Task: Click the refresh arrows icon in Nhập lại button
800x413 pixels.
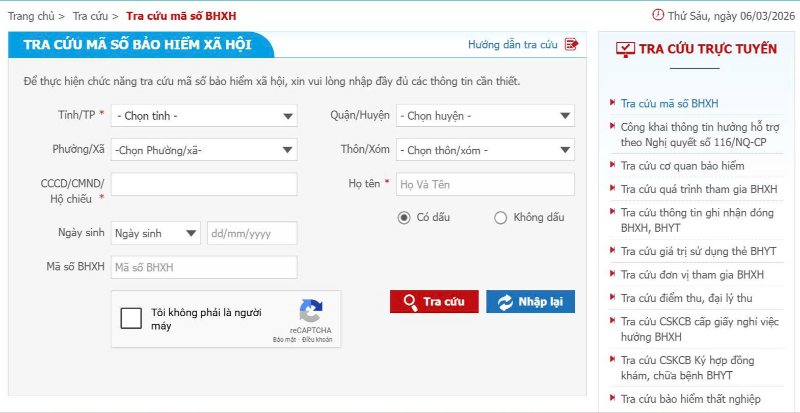Action: click(505, 302)
